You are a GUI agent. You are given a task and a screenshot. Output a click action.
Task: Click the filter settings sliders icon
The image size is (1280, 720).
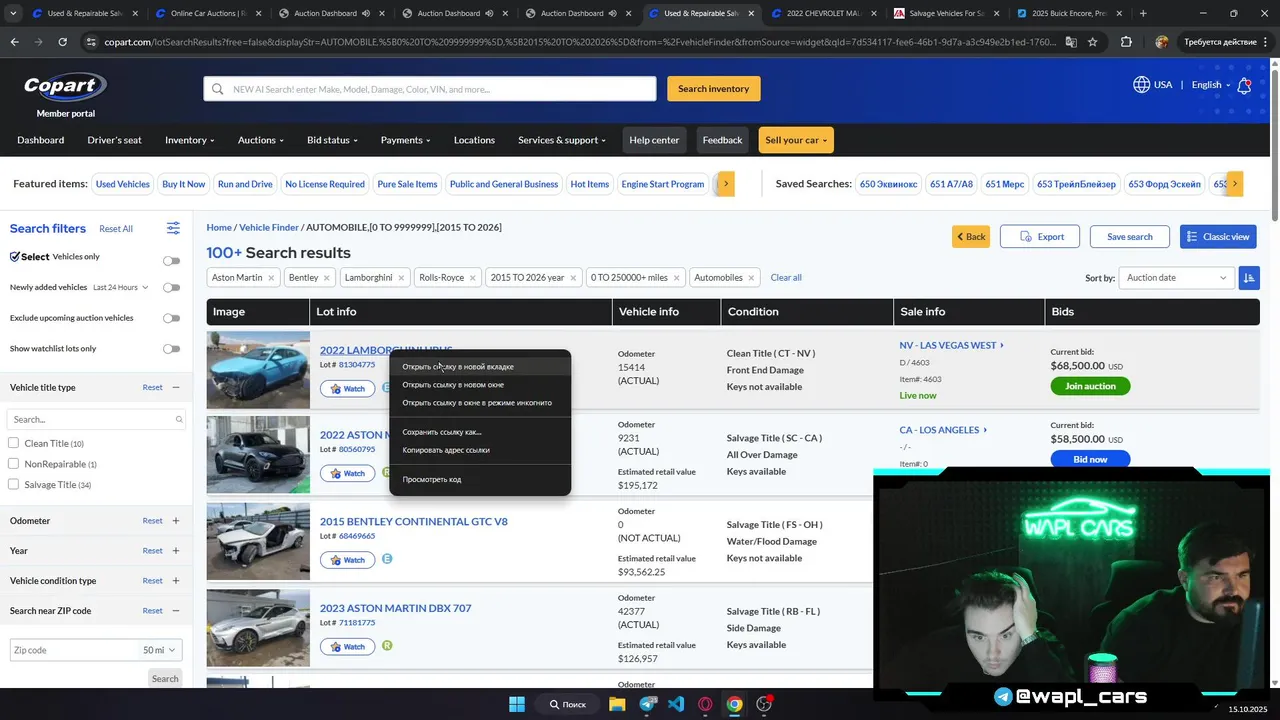pos(173,228)
